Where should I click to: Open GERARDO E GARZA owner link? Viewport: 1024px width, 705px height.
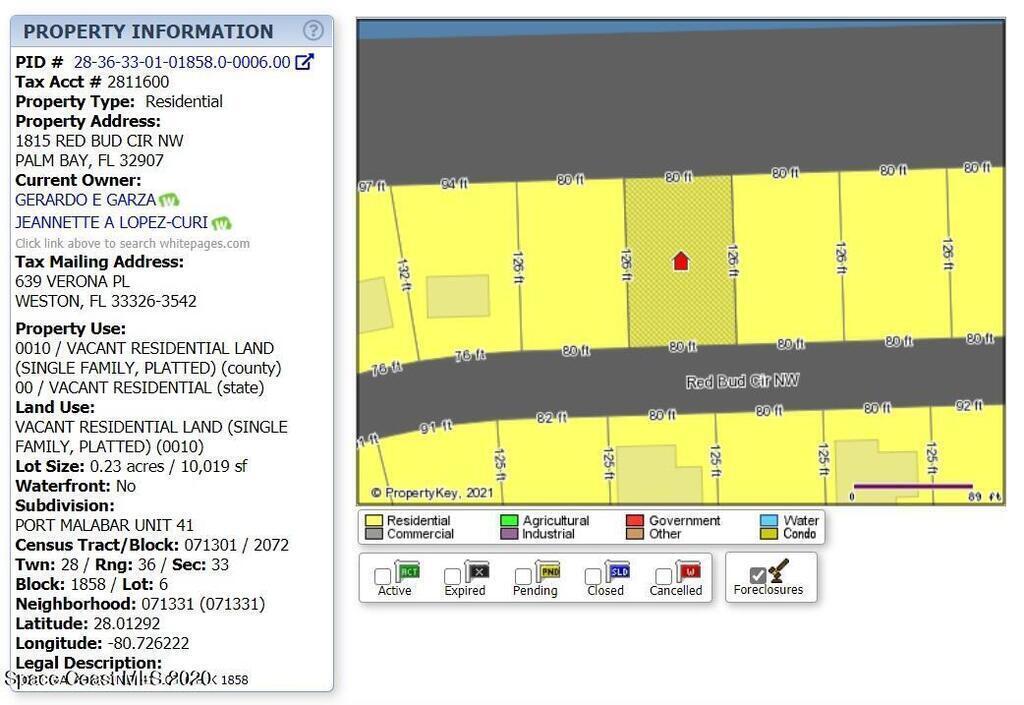(85, 200)
